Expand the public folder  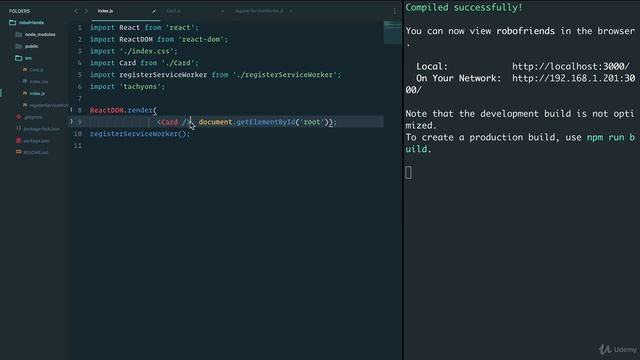click(27, 46)
